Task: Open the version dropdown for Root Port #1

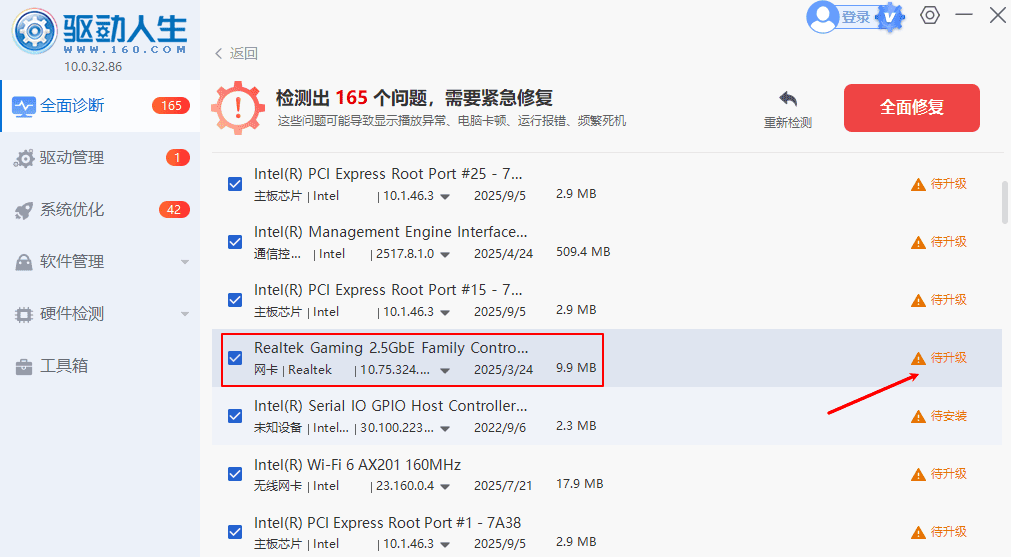Action: [445, 545]
